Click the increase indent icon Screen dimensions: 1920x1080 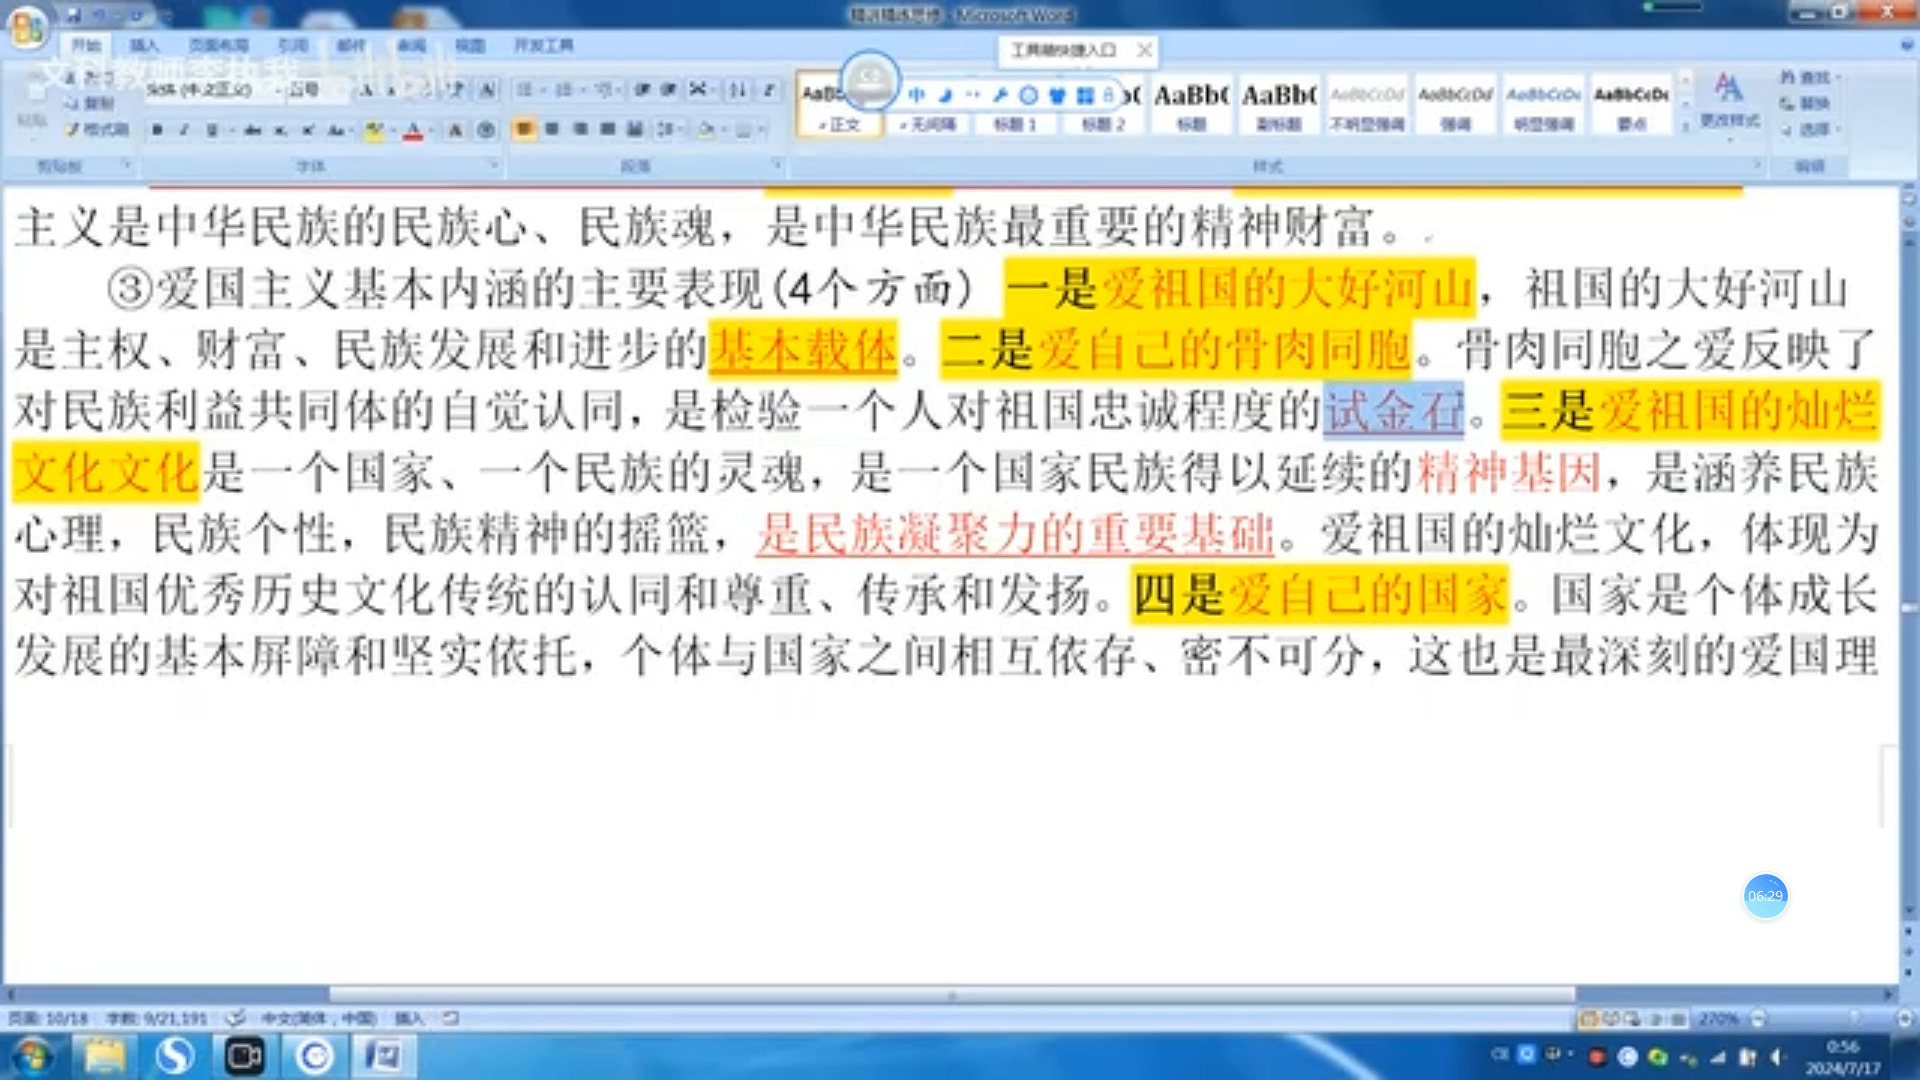[668, 90]
